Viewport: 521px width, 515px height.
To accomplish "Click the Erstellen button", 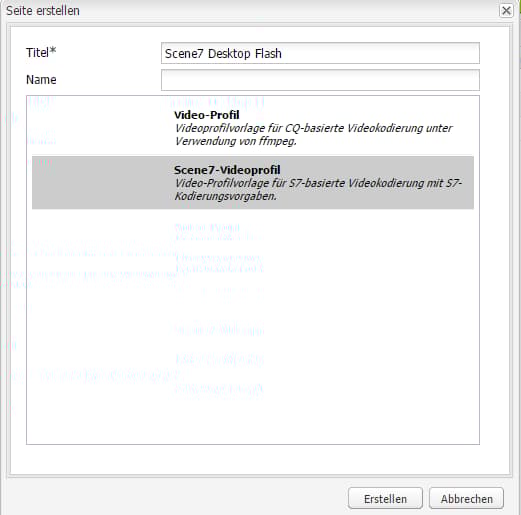I will [385, 499].
